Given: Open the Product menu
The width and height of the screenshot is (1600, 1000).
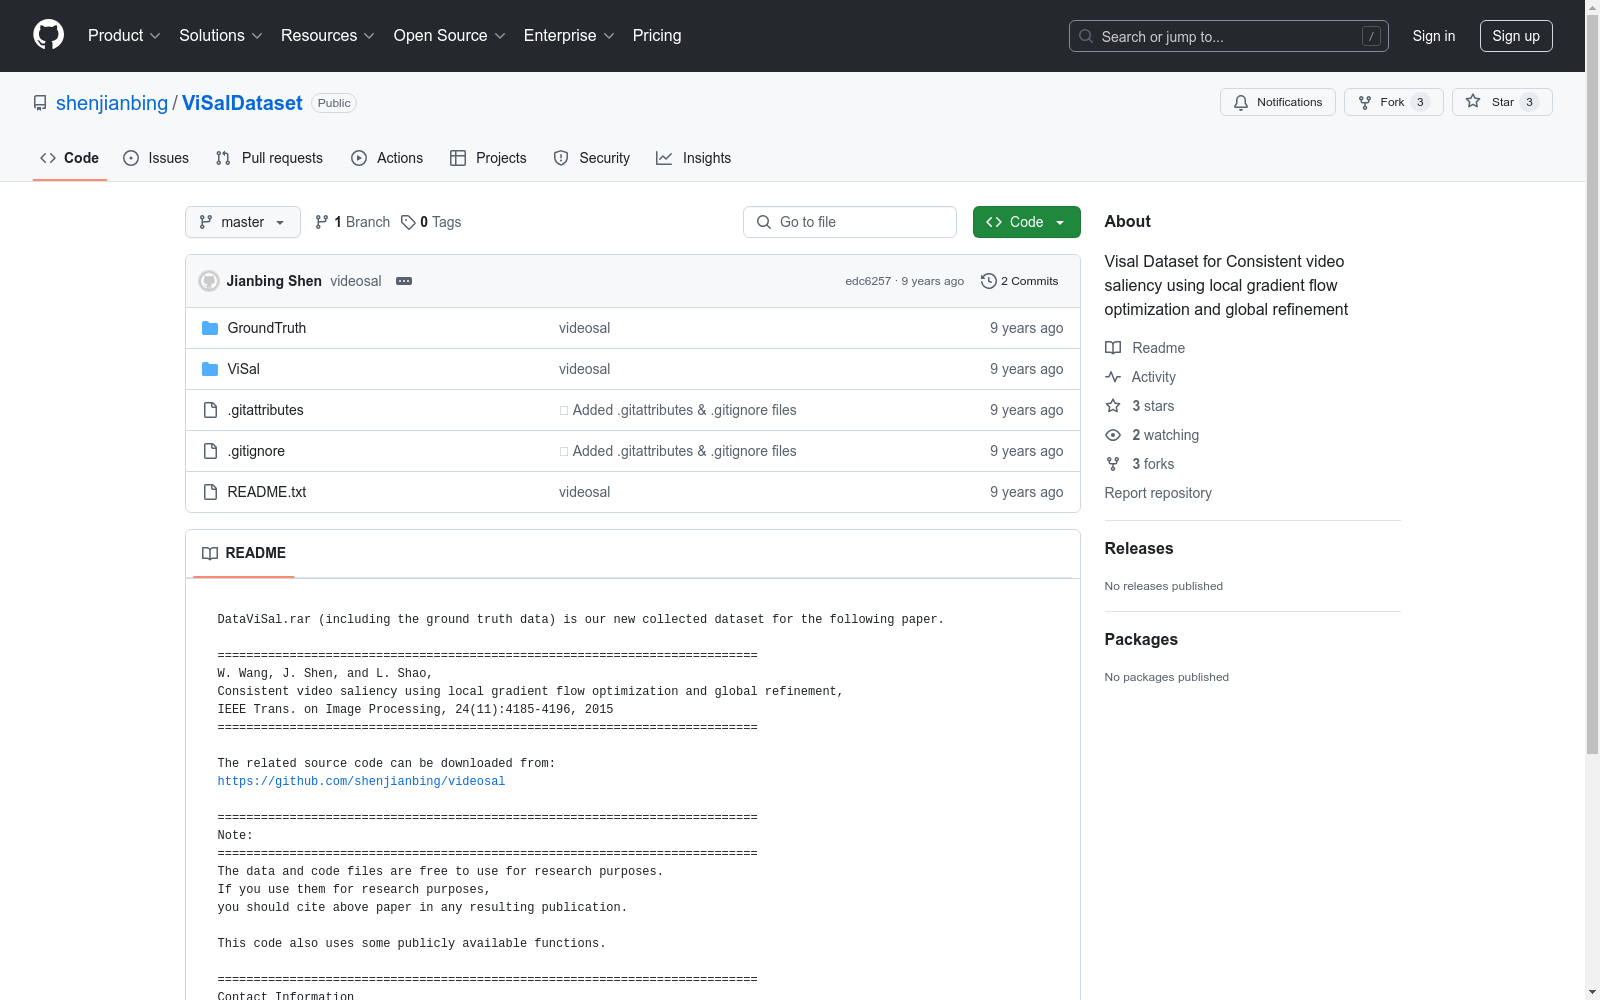Looking at the screenshot, I should [124, 35].
